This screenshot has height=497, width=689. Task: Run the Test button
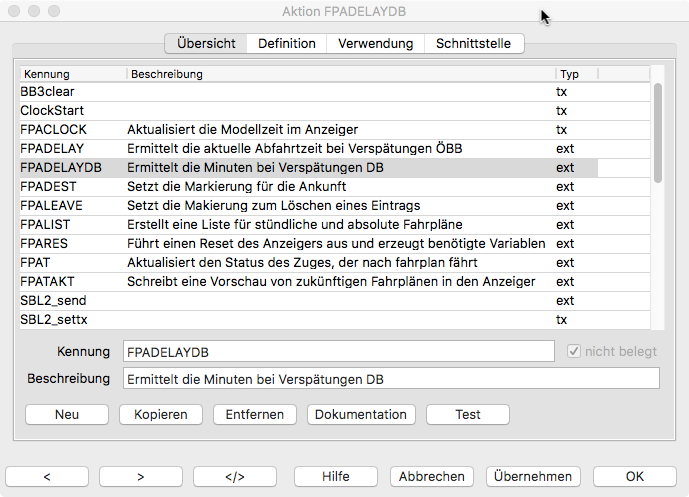click(x=468, y=414)
